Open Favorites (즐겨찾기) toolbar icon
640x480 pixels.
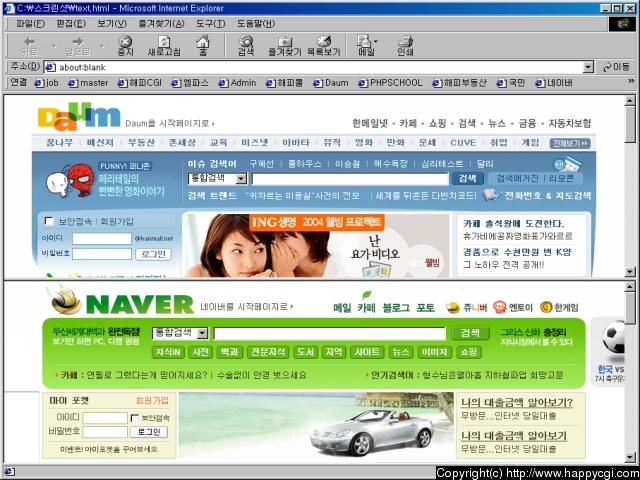click(284, 45)
